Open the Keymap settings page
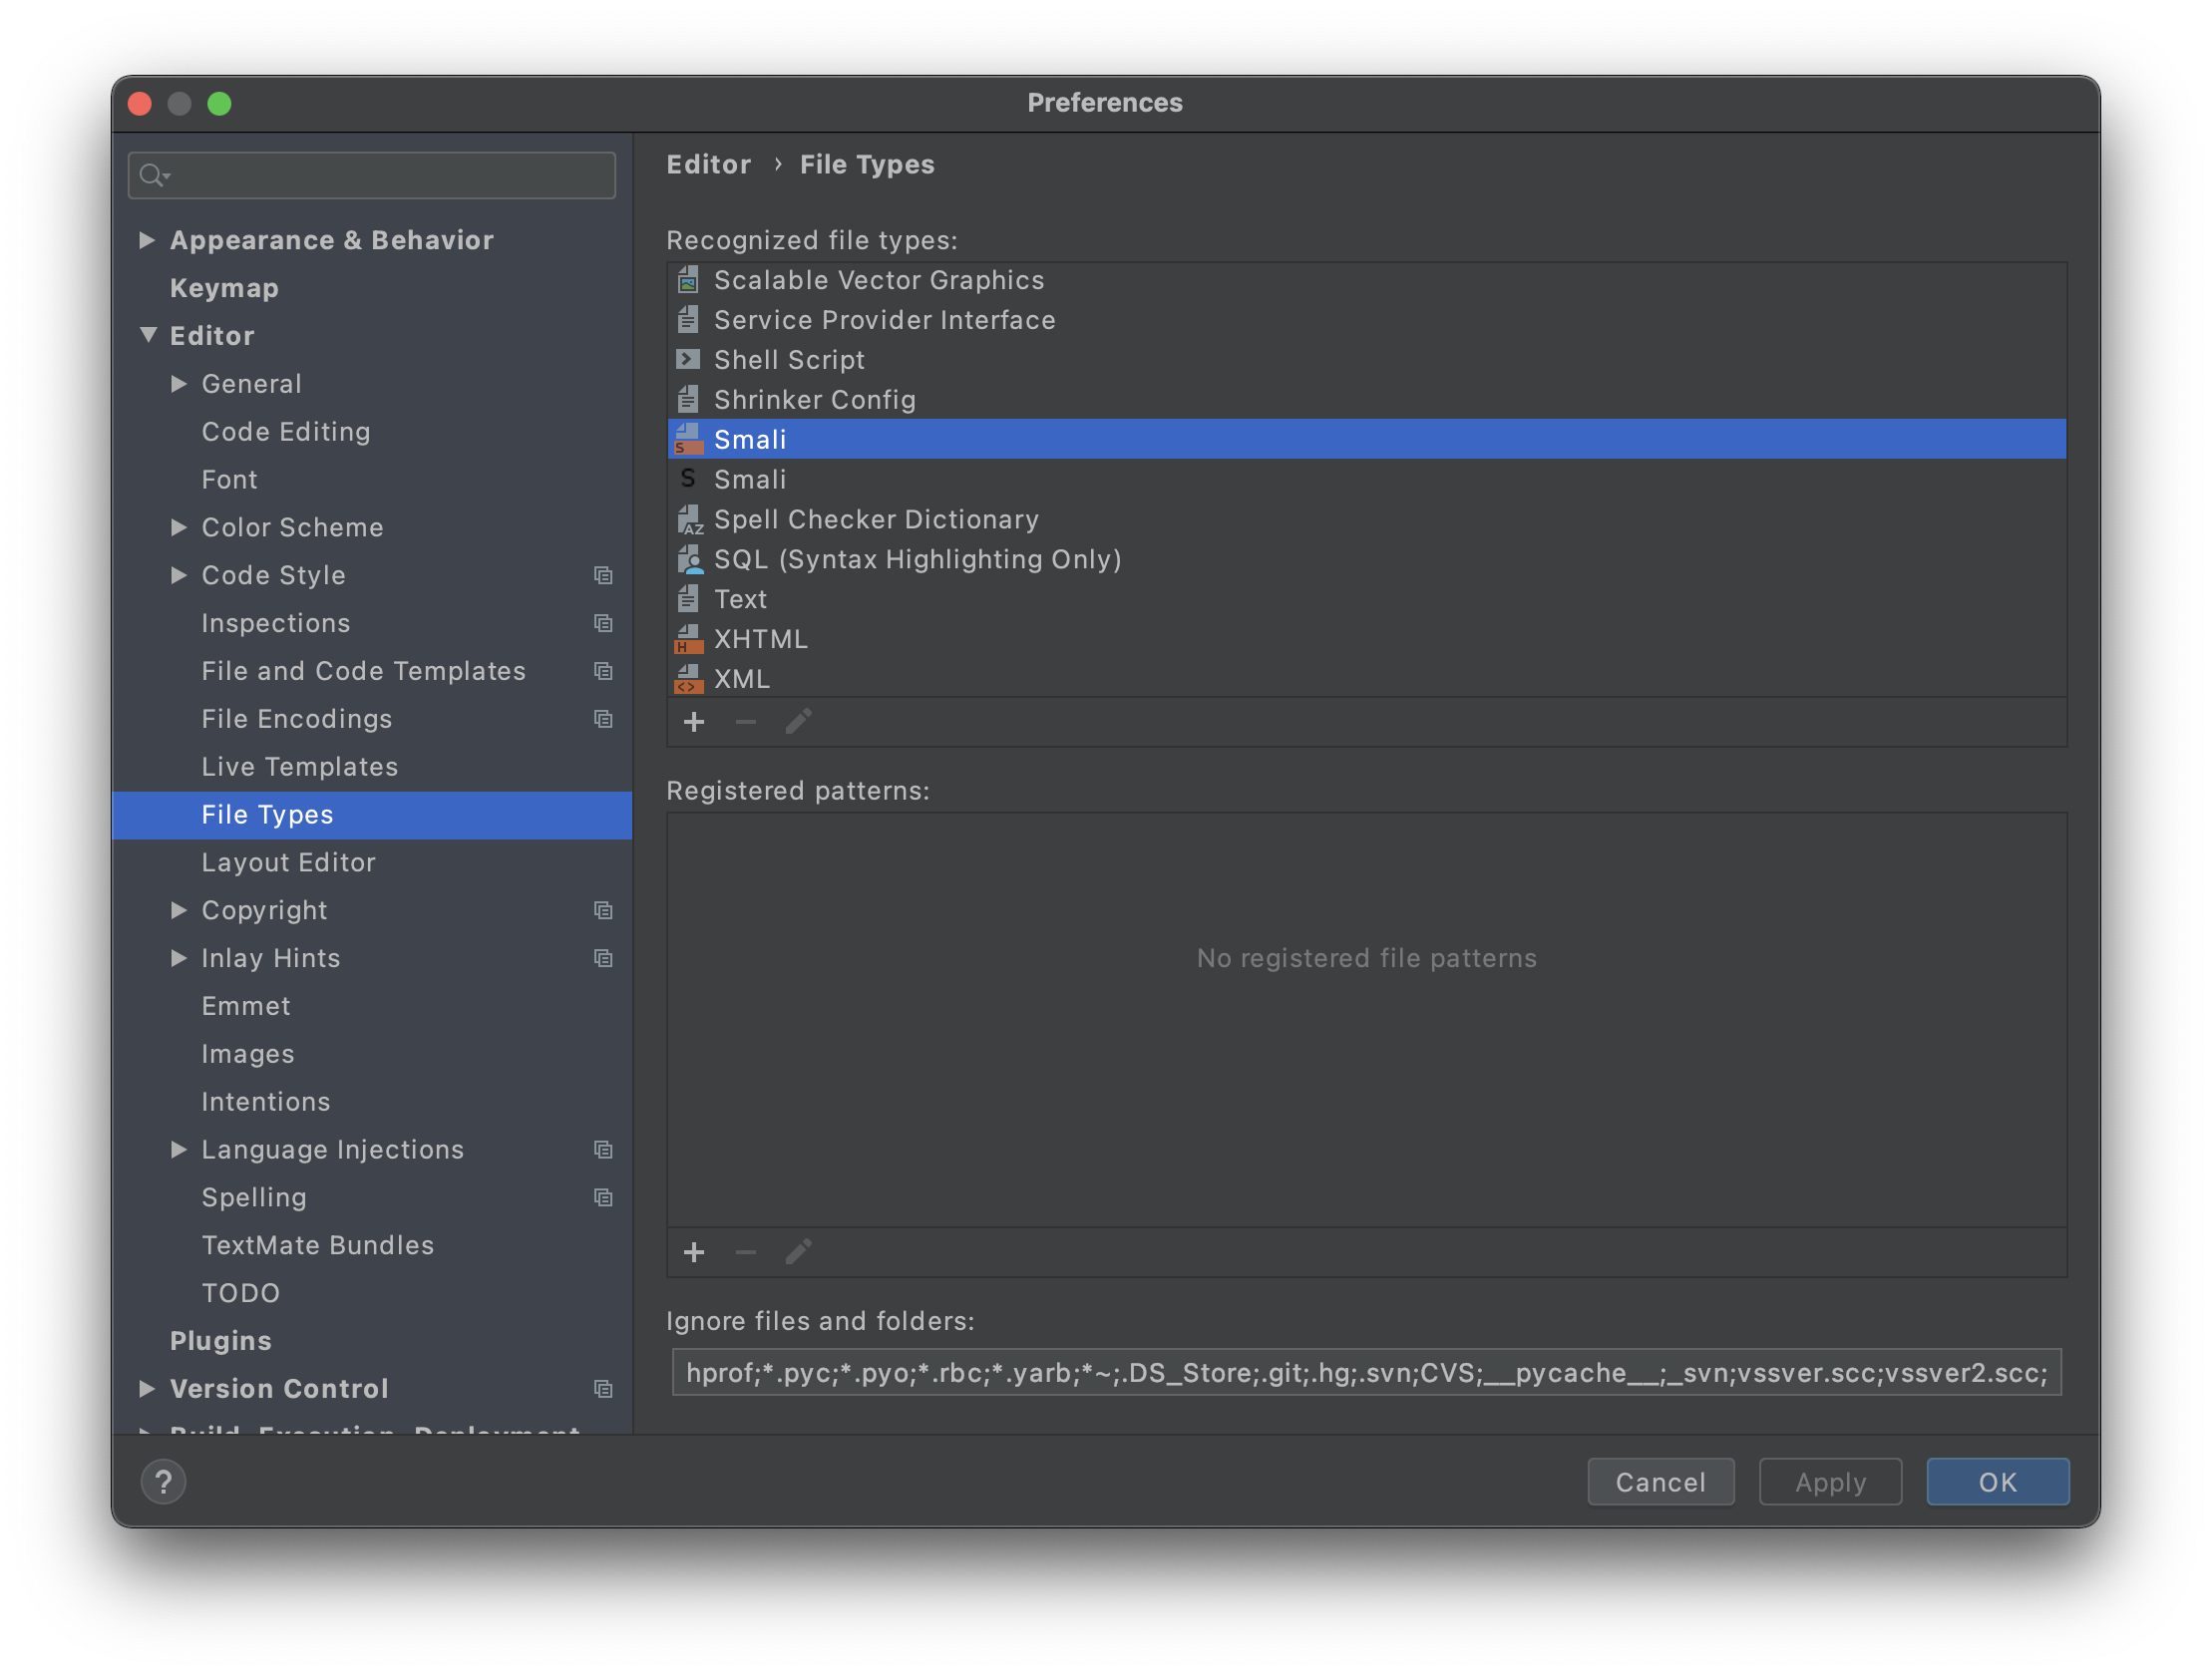 click(x=224, y=288)
